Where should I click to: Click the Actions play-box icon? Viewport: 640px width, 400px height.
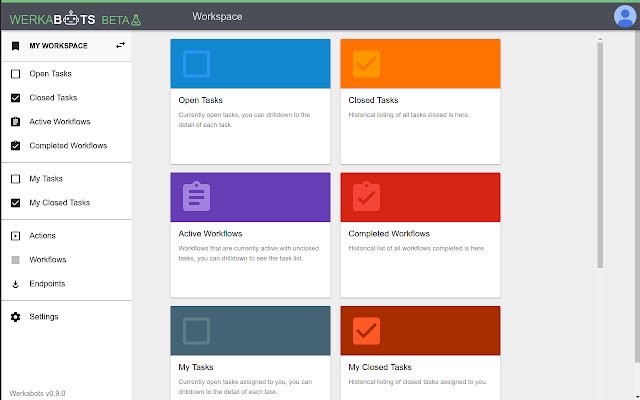[16, 236]
